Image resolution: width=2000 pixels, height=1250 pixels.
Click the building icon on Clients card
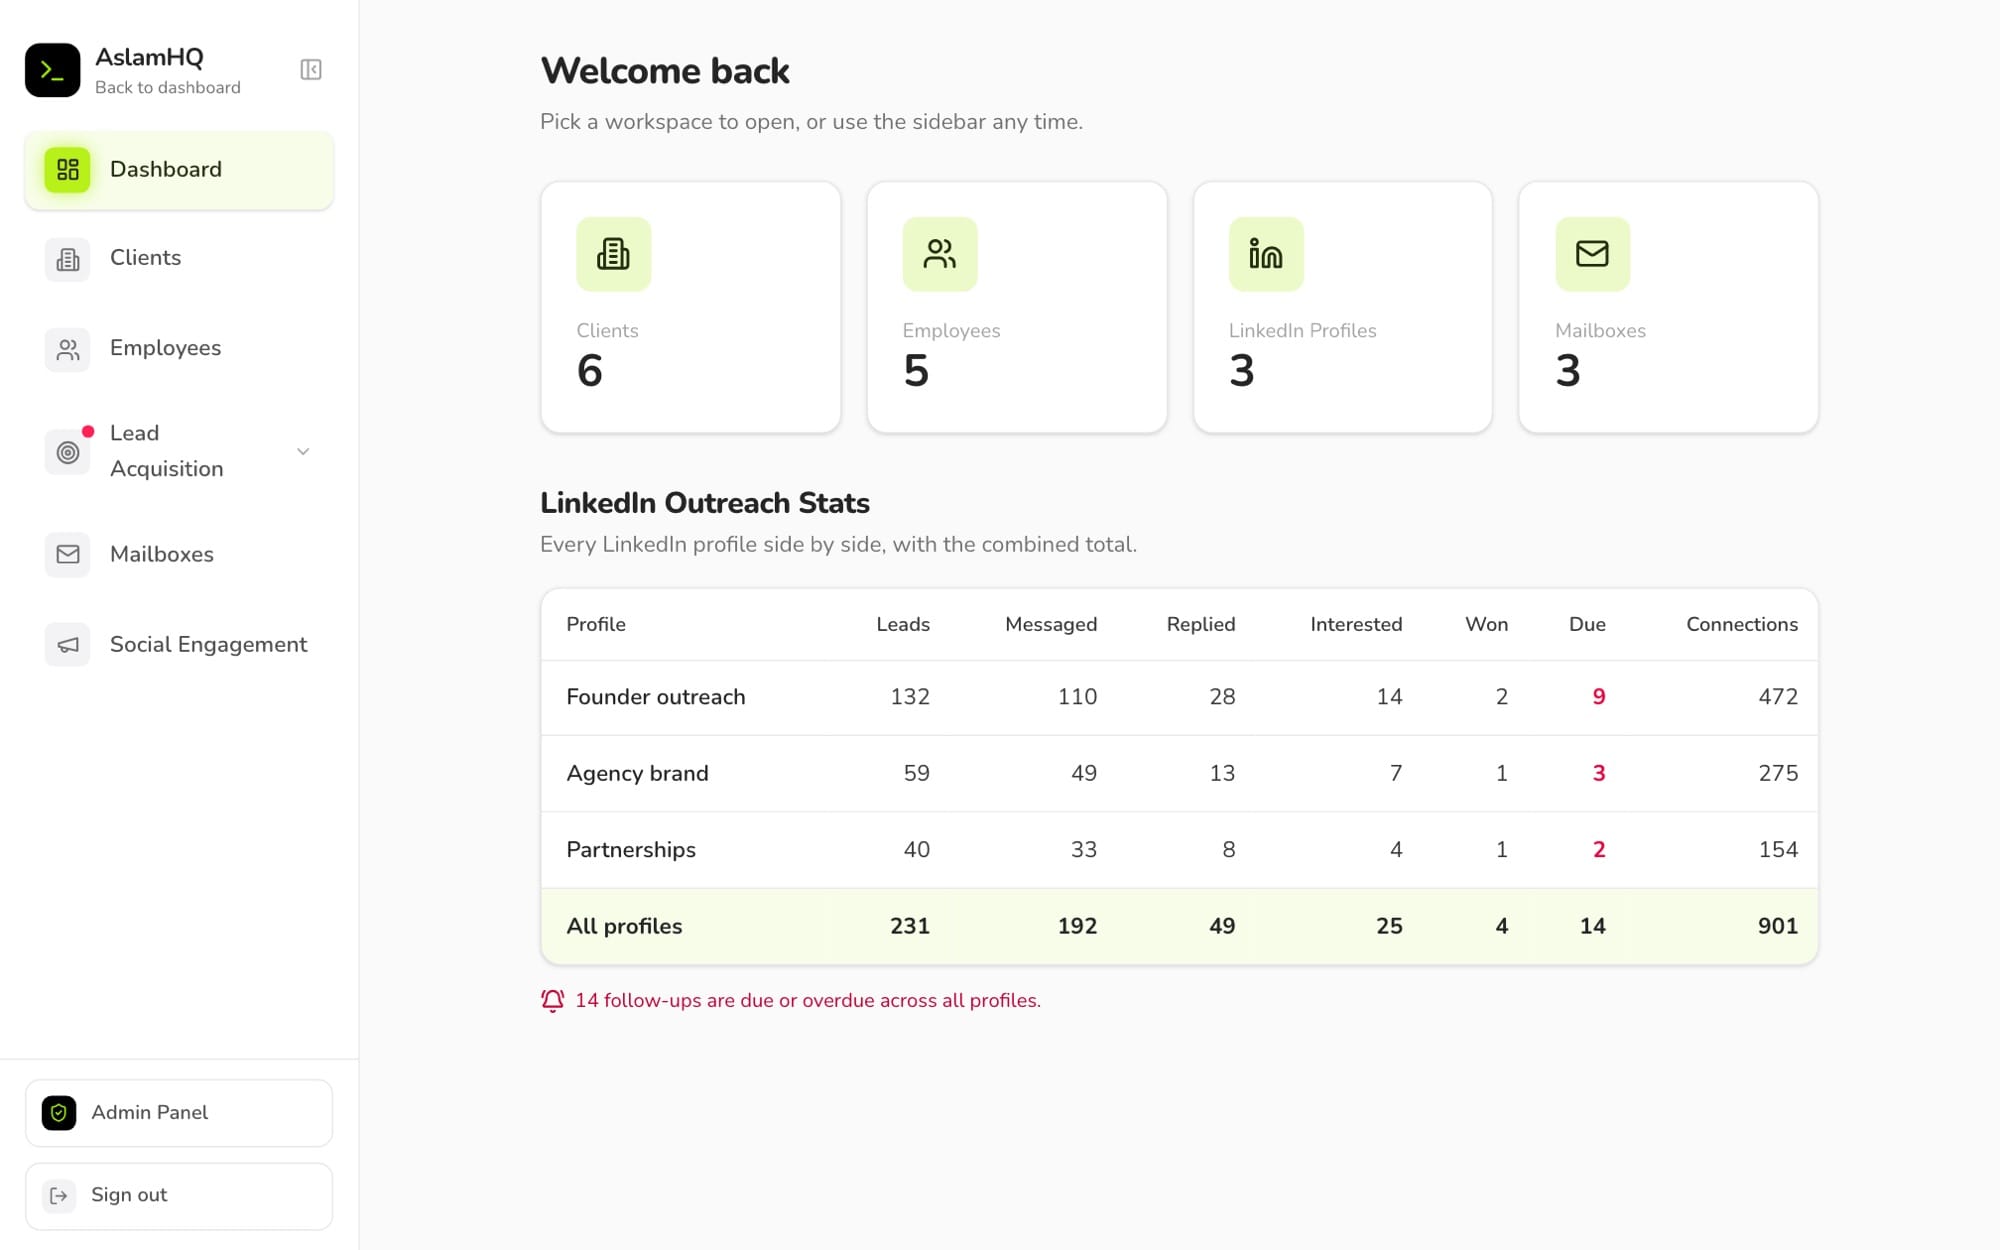click(x=614, y=254)
